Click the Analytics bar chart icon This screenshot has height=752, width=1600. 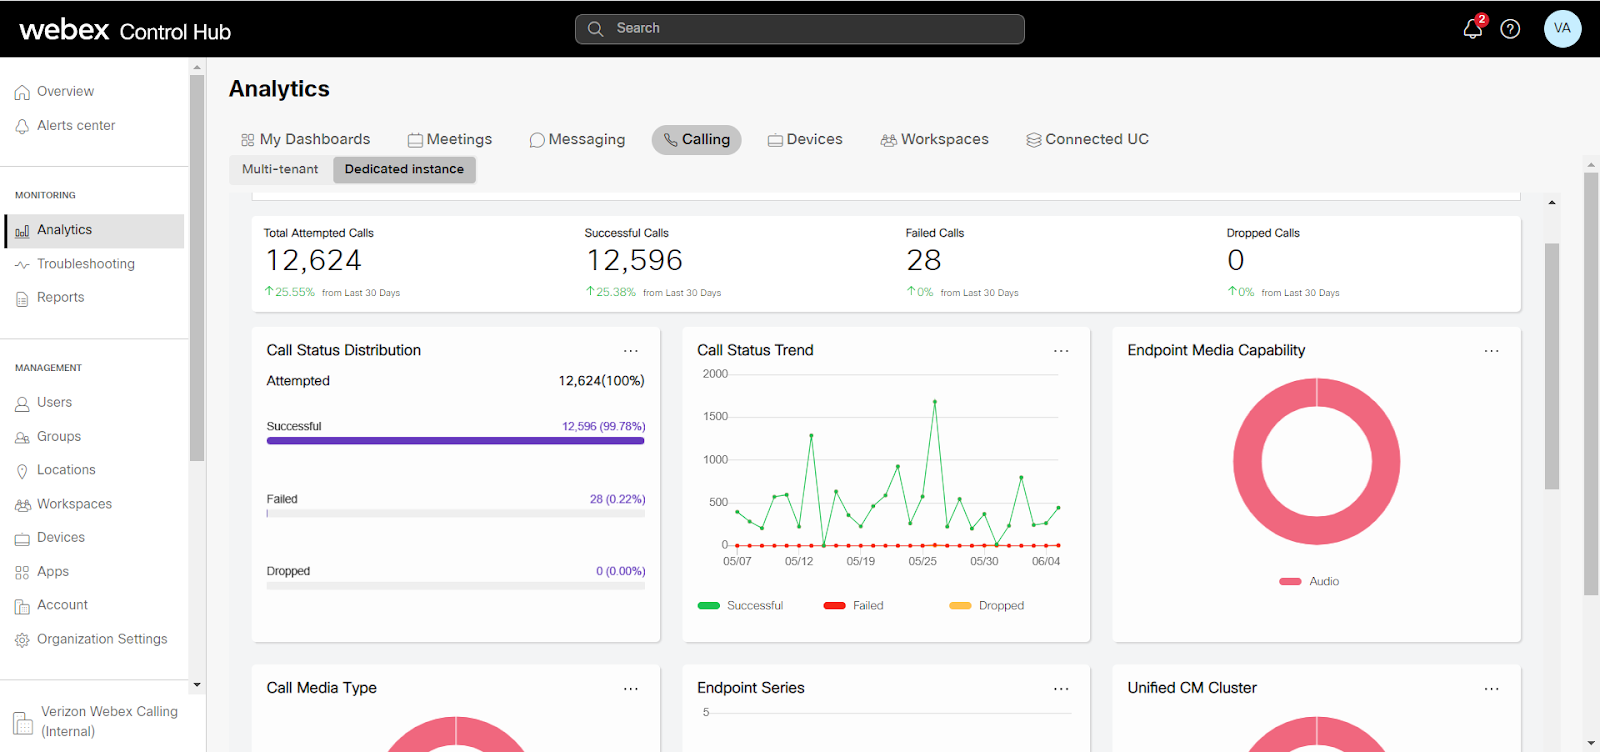tap(22, 231)
